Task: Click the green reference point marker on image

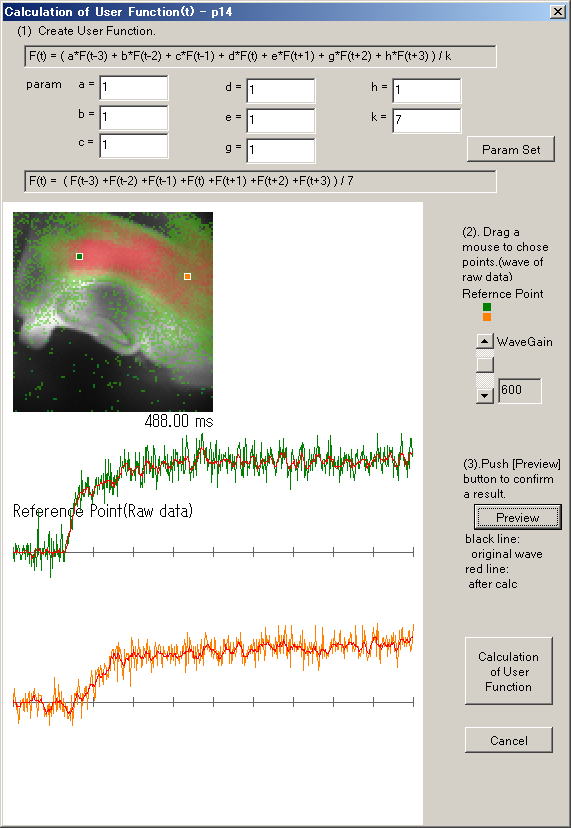Action: pos(79,256)
